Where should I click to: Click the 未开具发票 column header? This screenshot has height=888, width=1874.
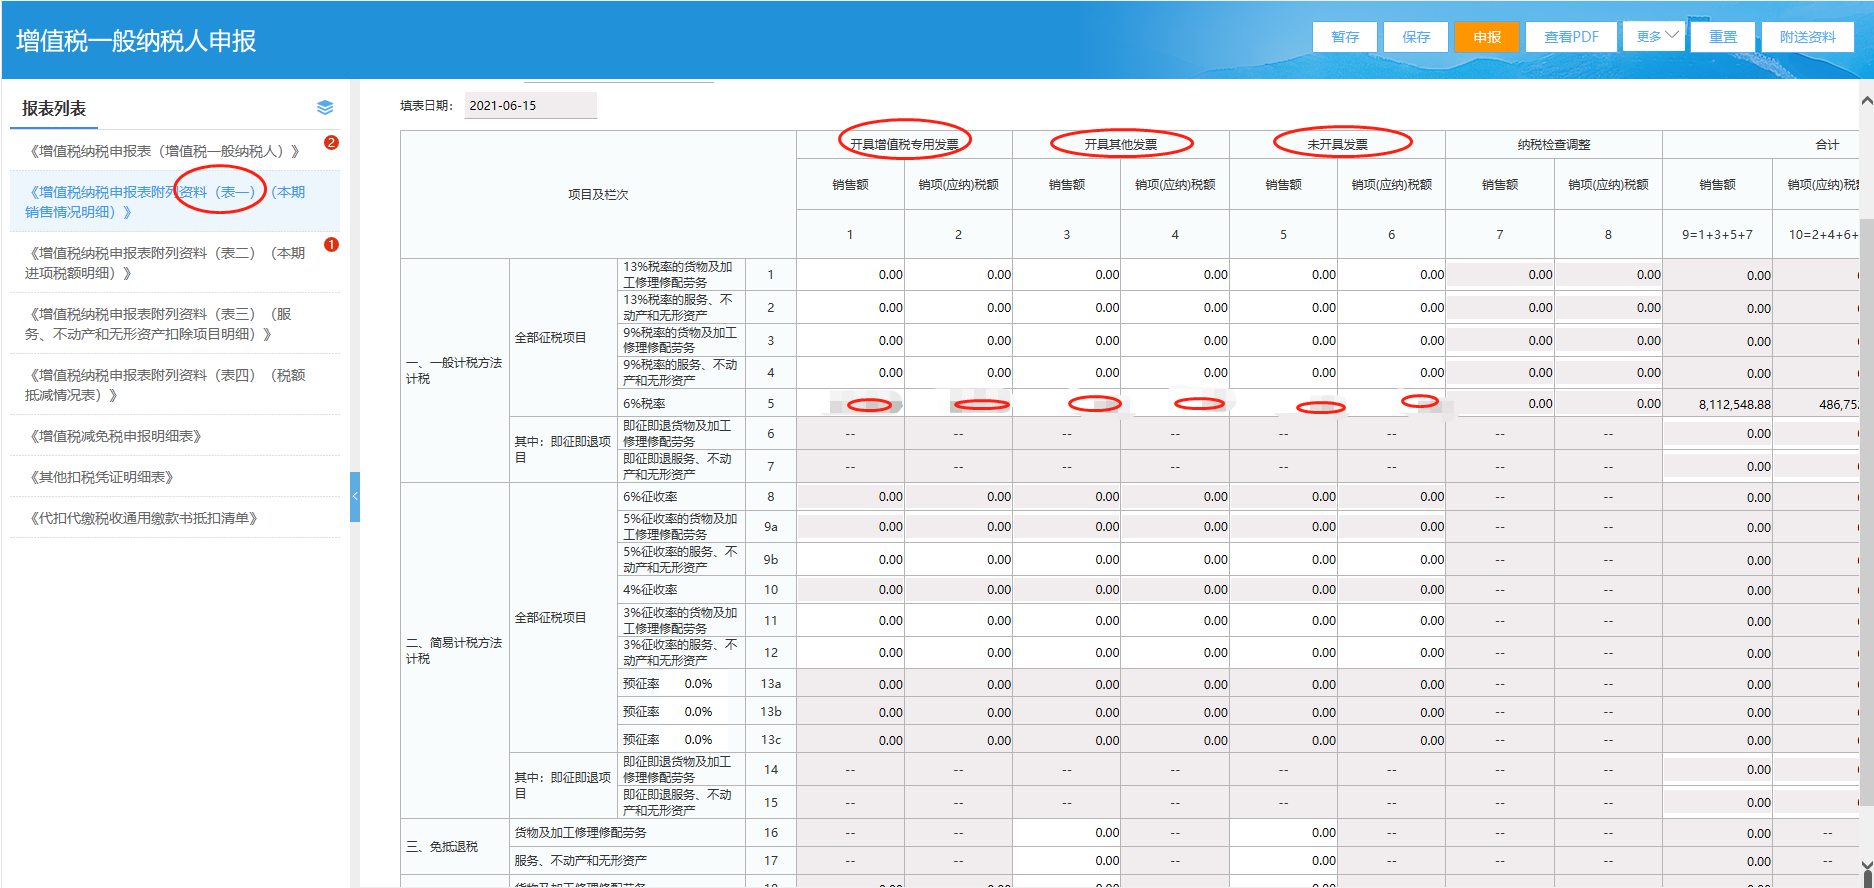[x=1337, y=145]
